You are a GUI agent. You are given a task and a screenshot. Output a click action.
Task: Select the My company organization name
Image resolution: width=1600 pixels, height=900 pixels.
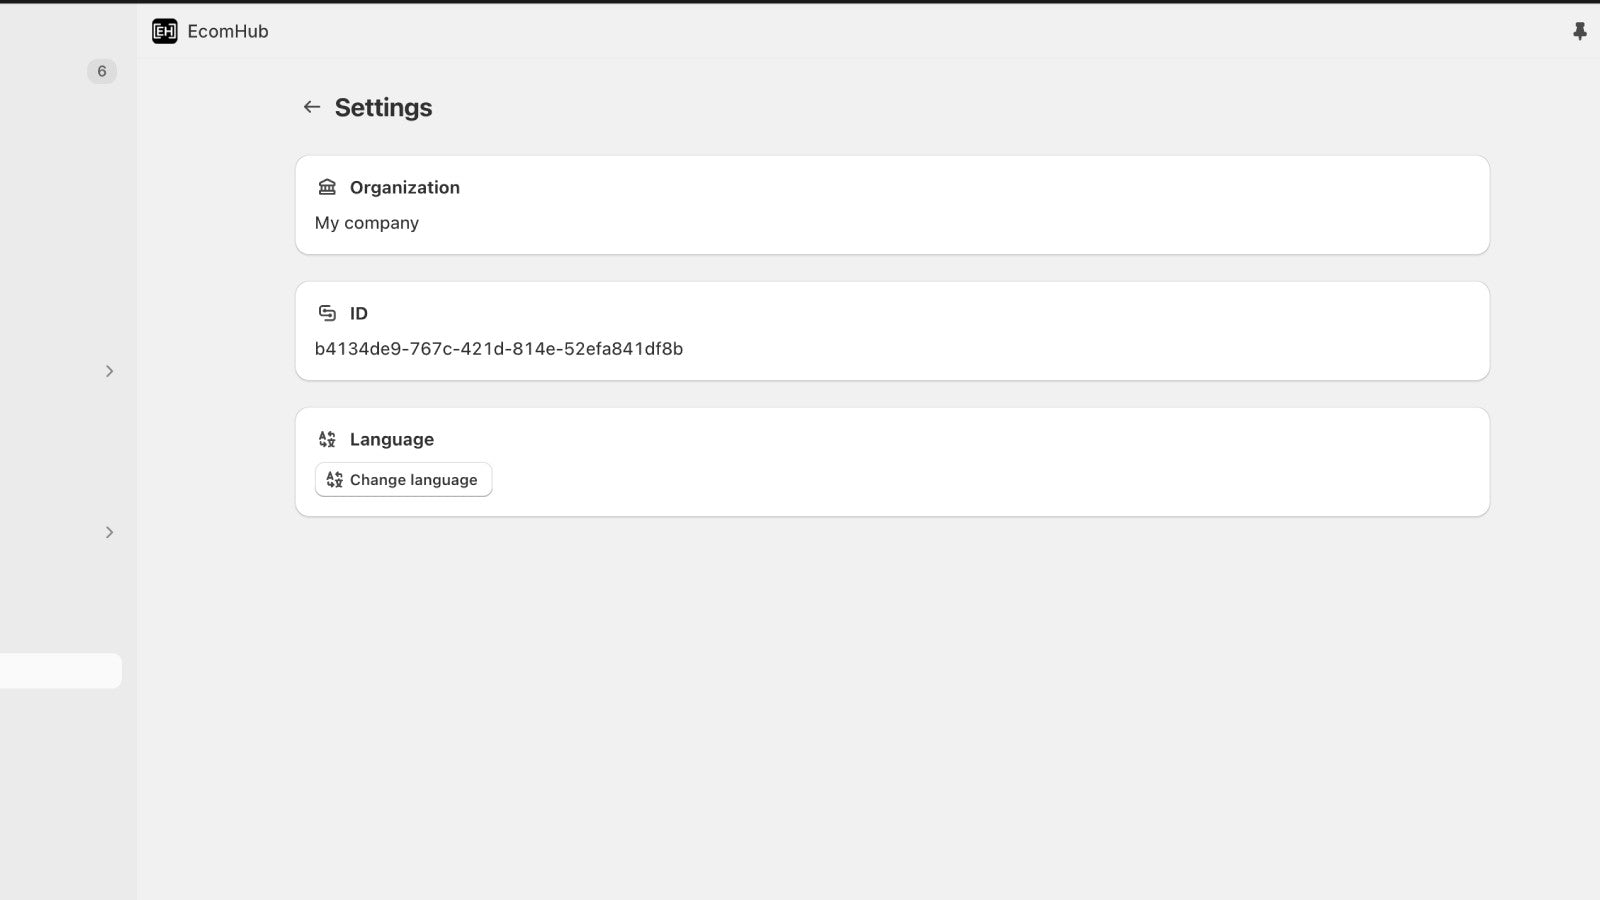[367, 223]
